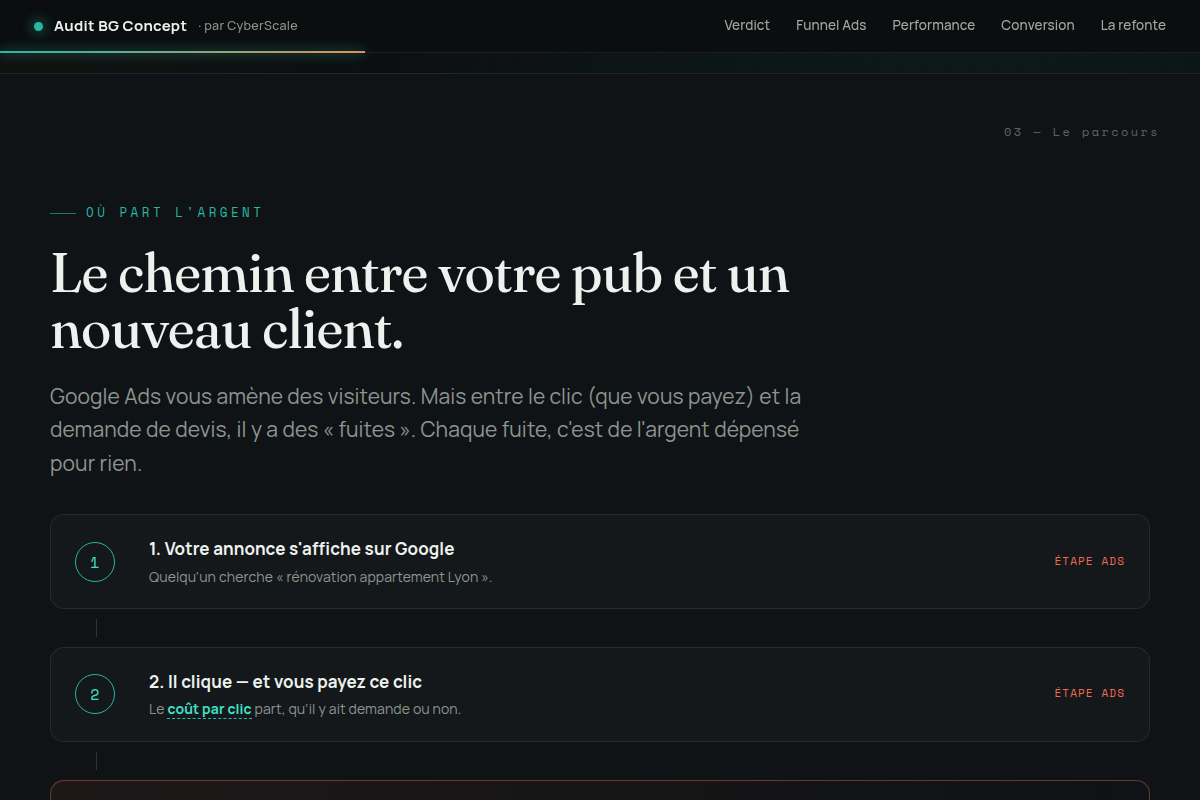The width and height of the screenshot is (1200, 800).
Task: Click the Audit BG Concept brand title
Action: (120, 26)
